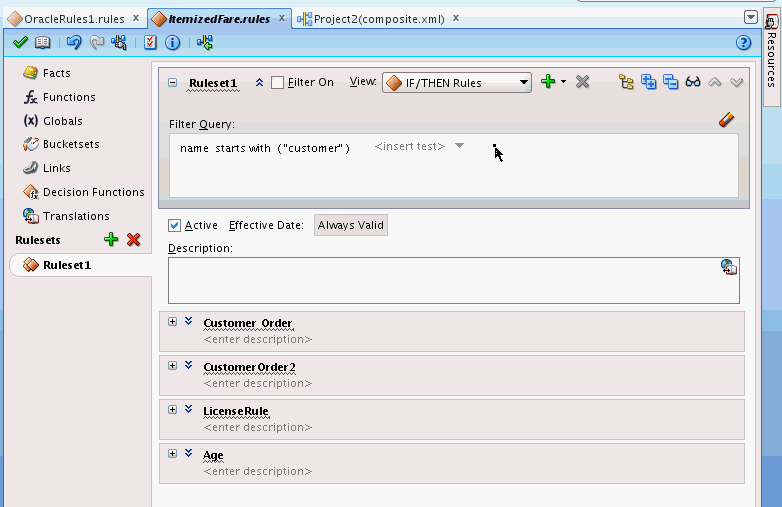Edit the Ruleset1 name in header

tap(213, 83)
